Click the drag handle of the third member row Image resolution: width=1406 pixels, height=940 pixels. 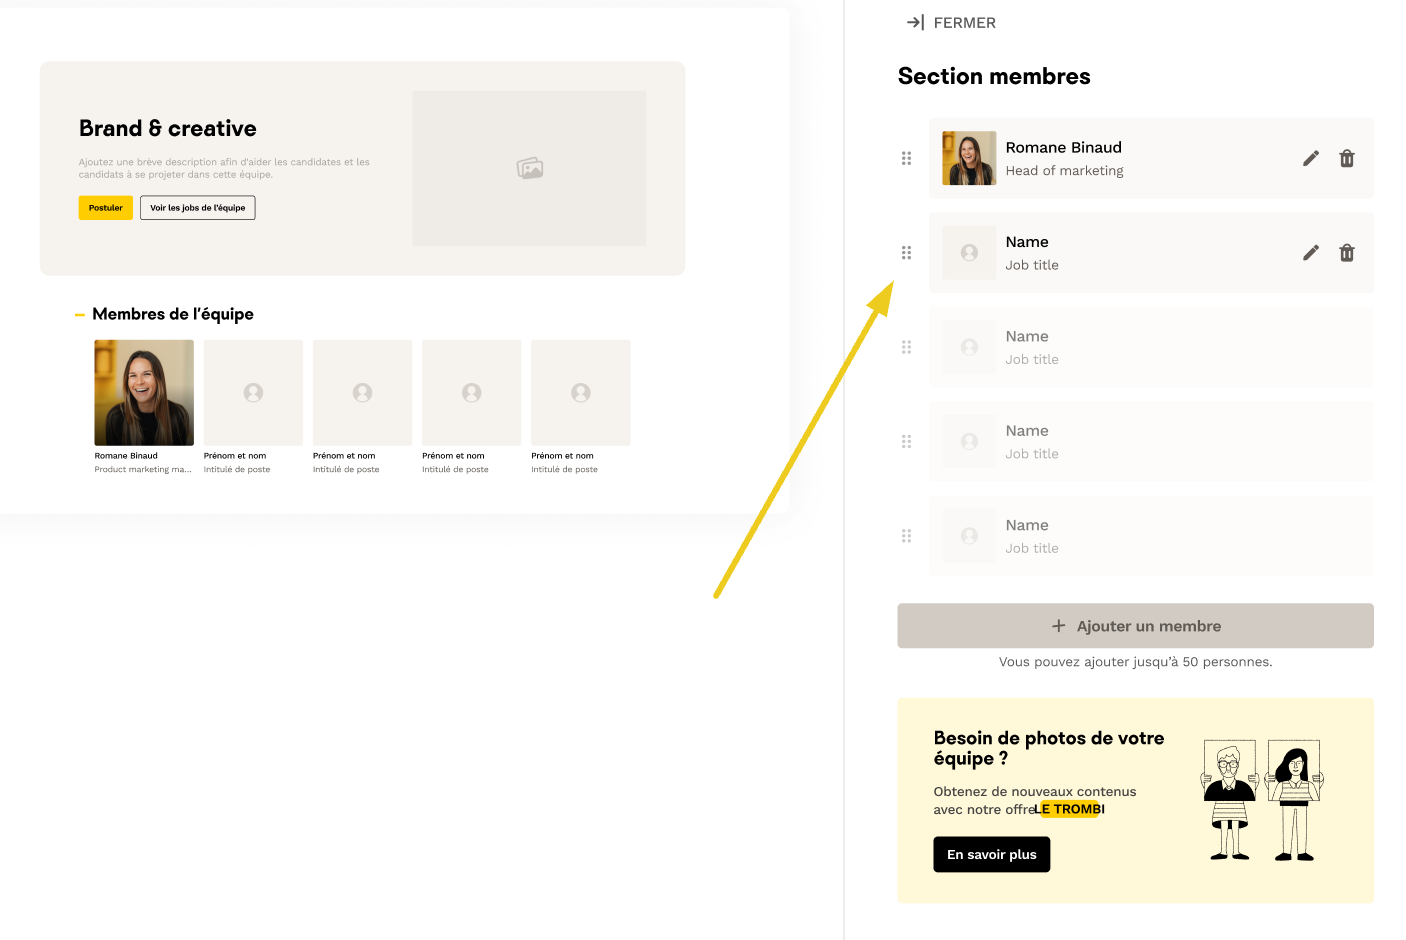[x=906, y=347]
